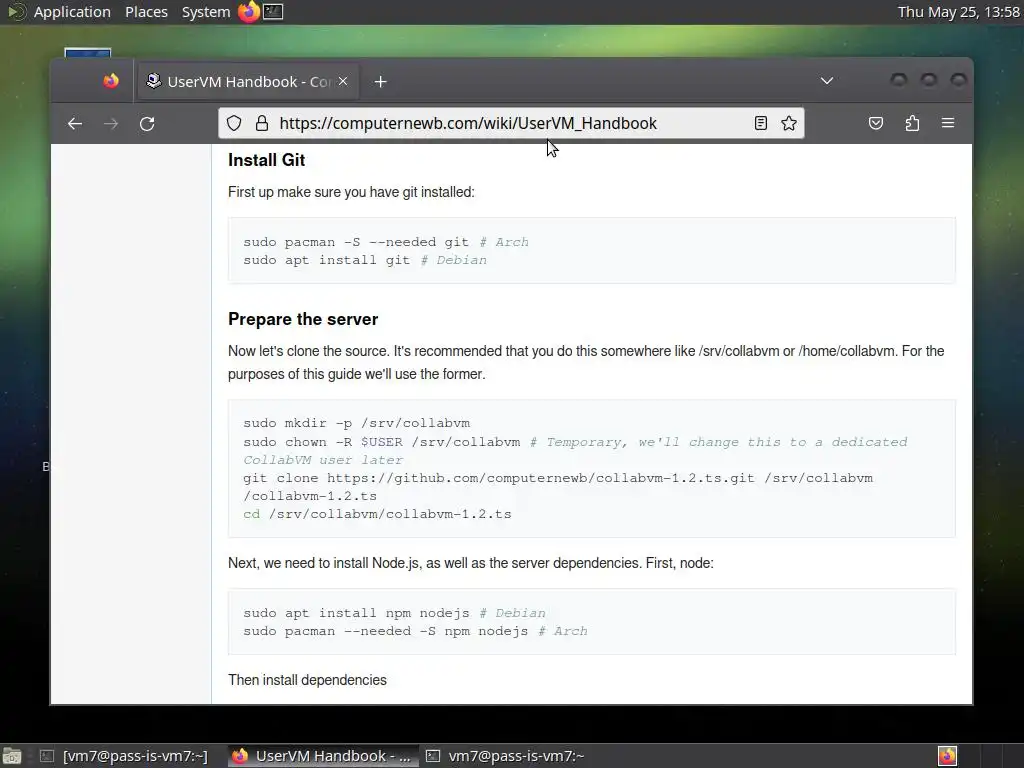Minimize the Firefox window
Screen dimensions: 1024x768
pyautogui.click(x=899, y=80)
